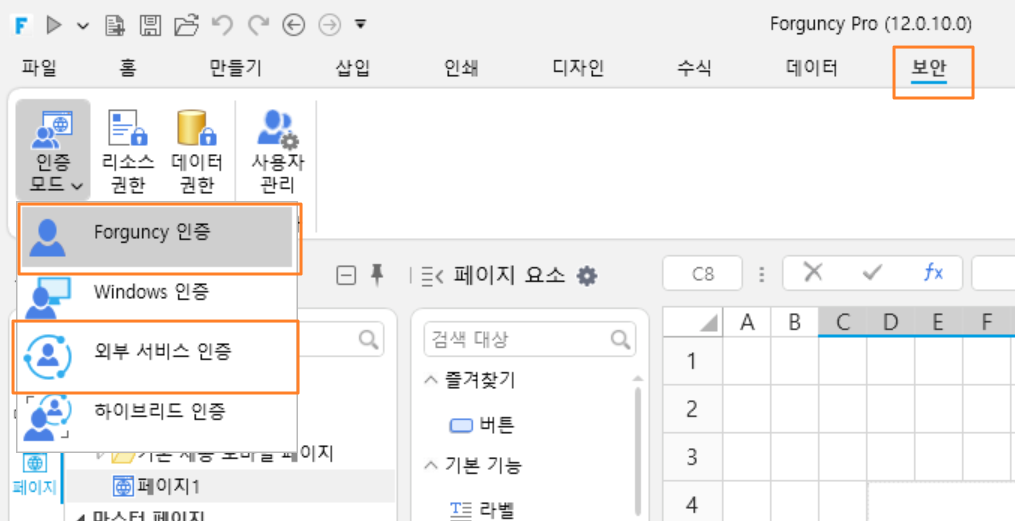Switch to the 인쇄 tab
This screenshot has width=1015, height=521.
(461, 68)
